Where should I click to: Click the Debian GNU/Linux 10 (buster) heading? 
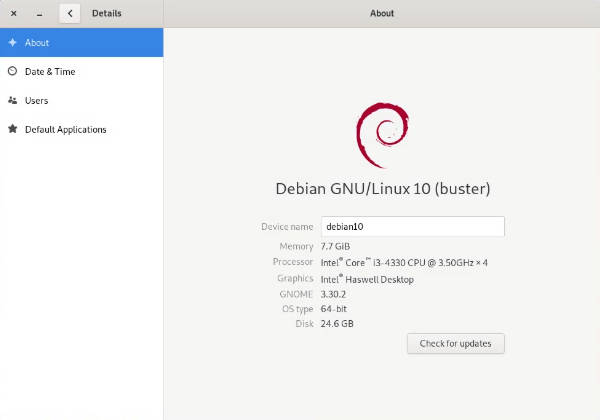[x=383, y=189]
